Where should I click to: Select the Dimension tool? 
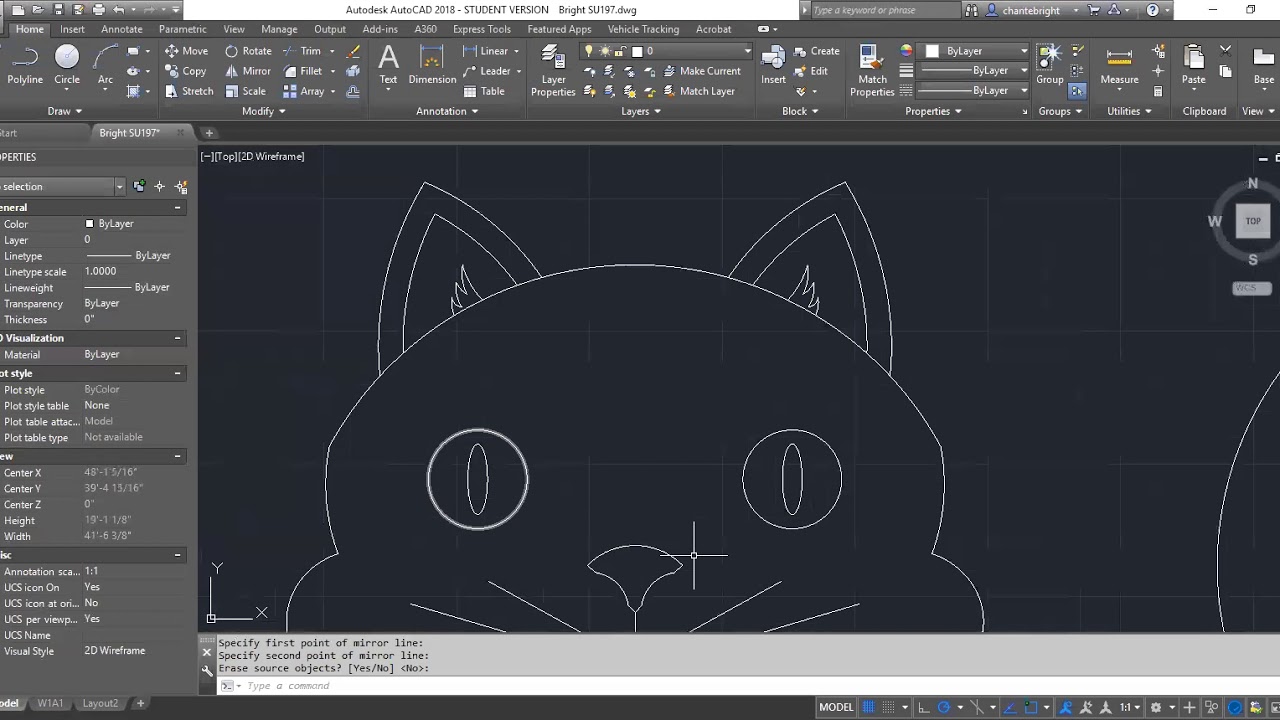(x=432, y=65)
